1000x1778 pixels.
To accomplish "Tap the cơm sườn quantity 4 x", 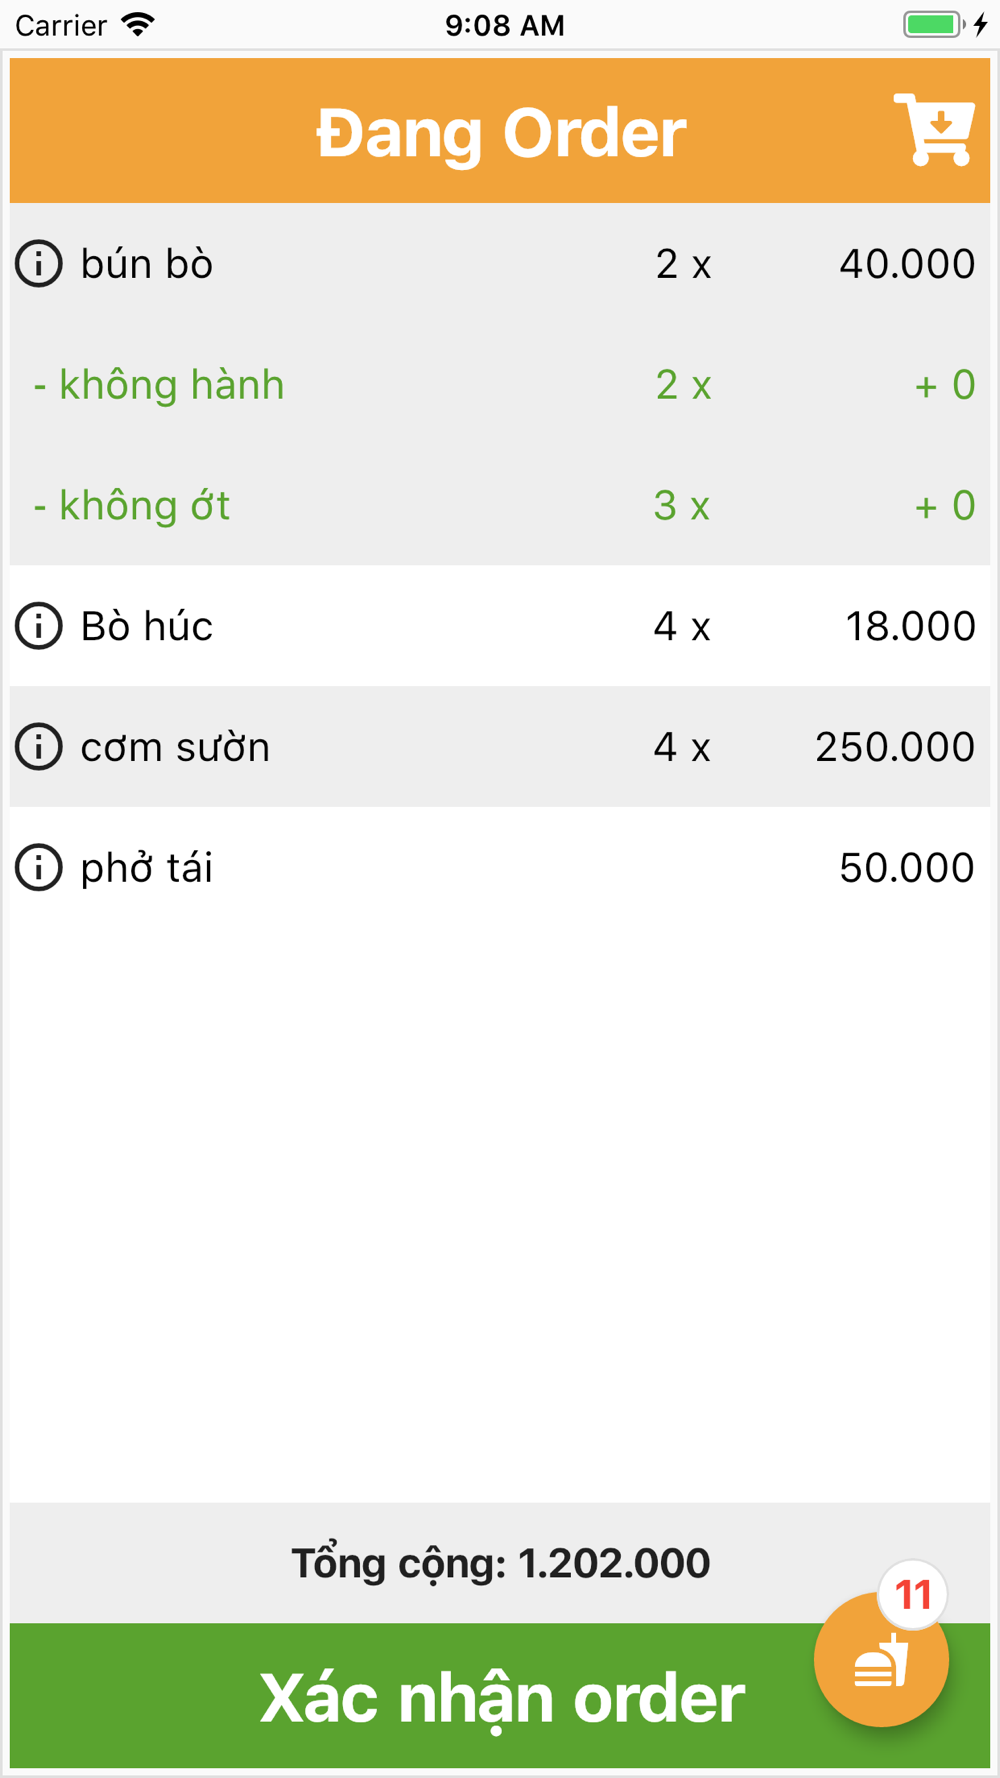I will point(682,747).
